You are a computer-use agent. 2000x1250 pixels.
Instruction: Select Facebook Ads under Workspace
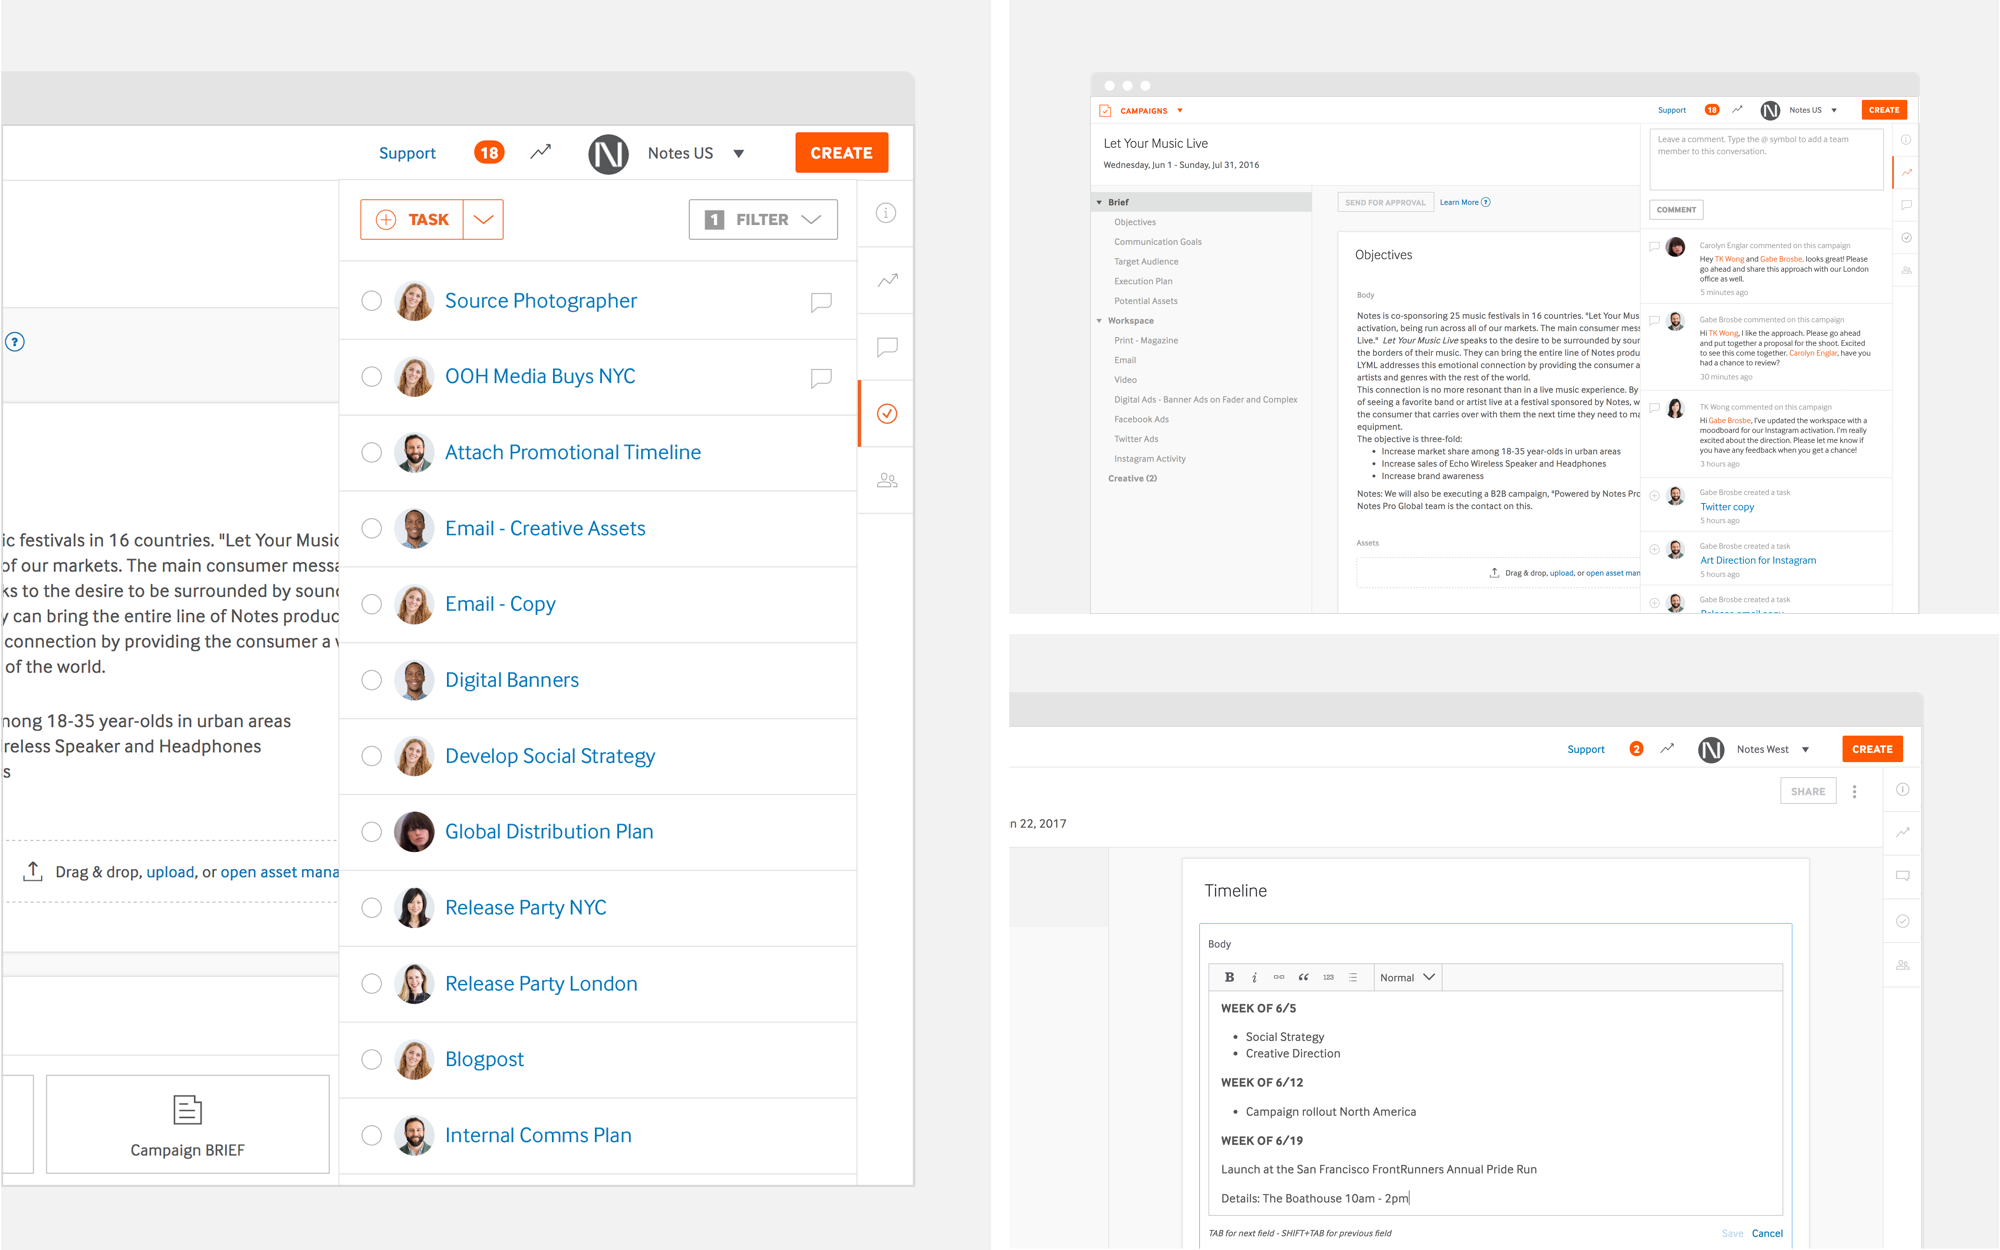pyautogui.click(x=1141, y=419)
